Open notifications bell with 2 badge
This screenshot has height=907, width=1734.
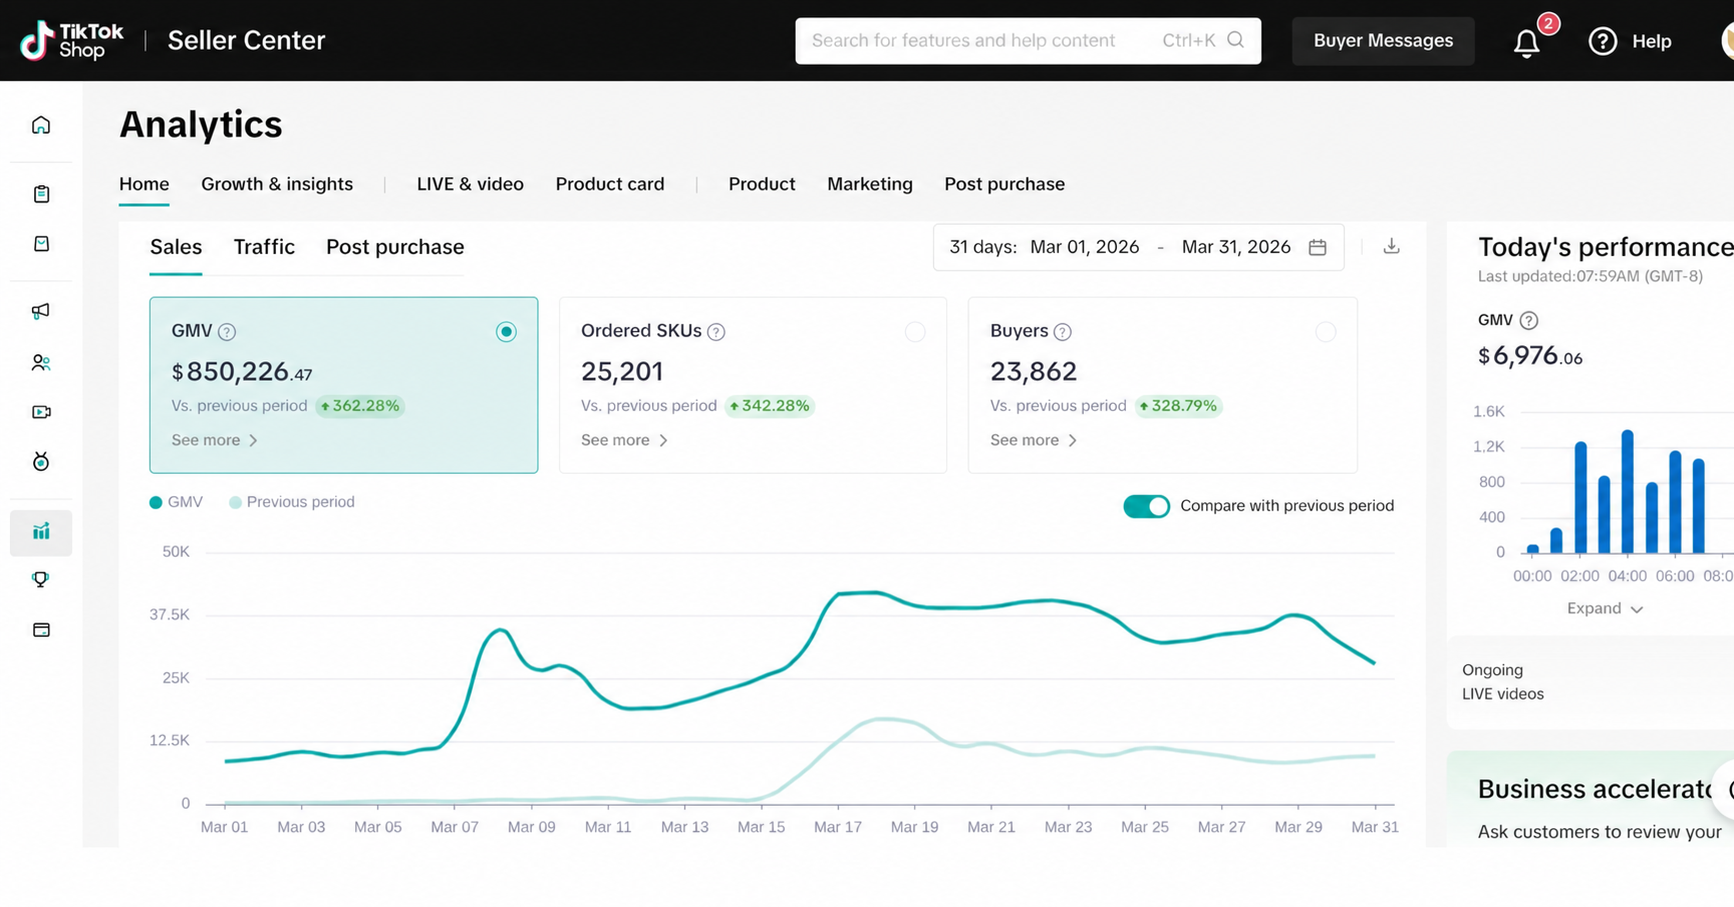pos(1527,42)
